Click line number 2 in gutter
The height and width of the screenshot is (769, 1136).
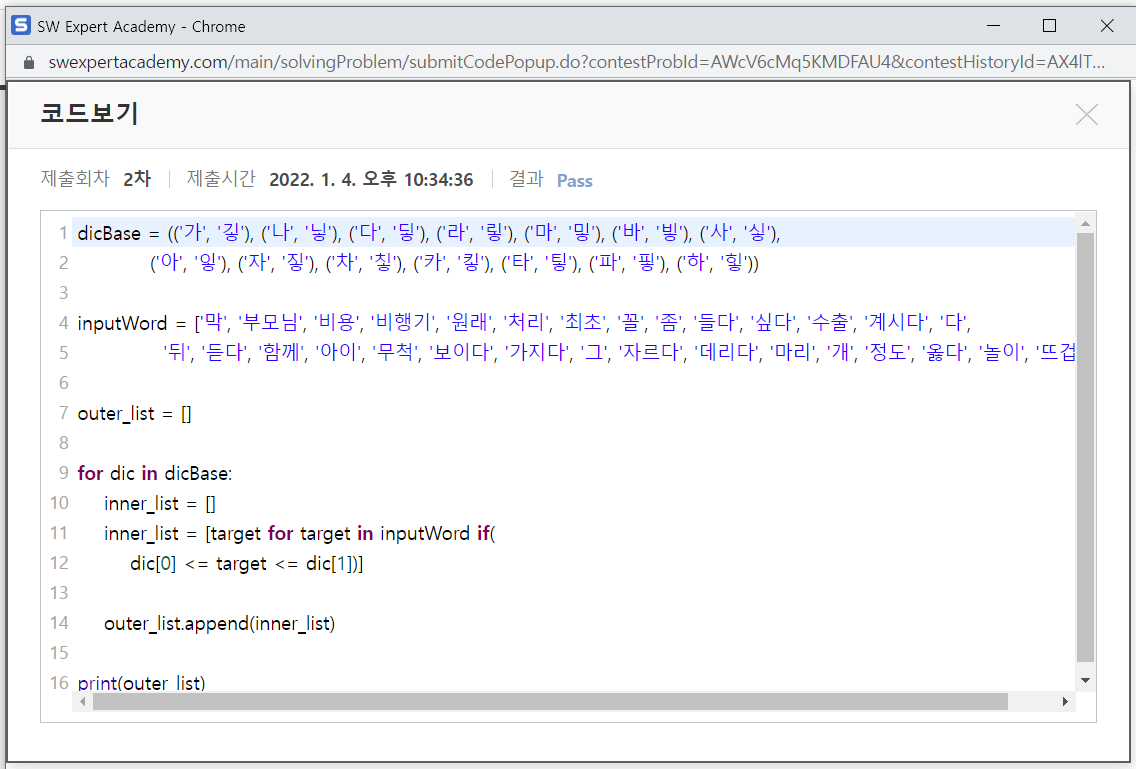coord(63,263)
